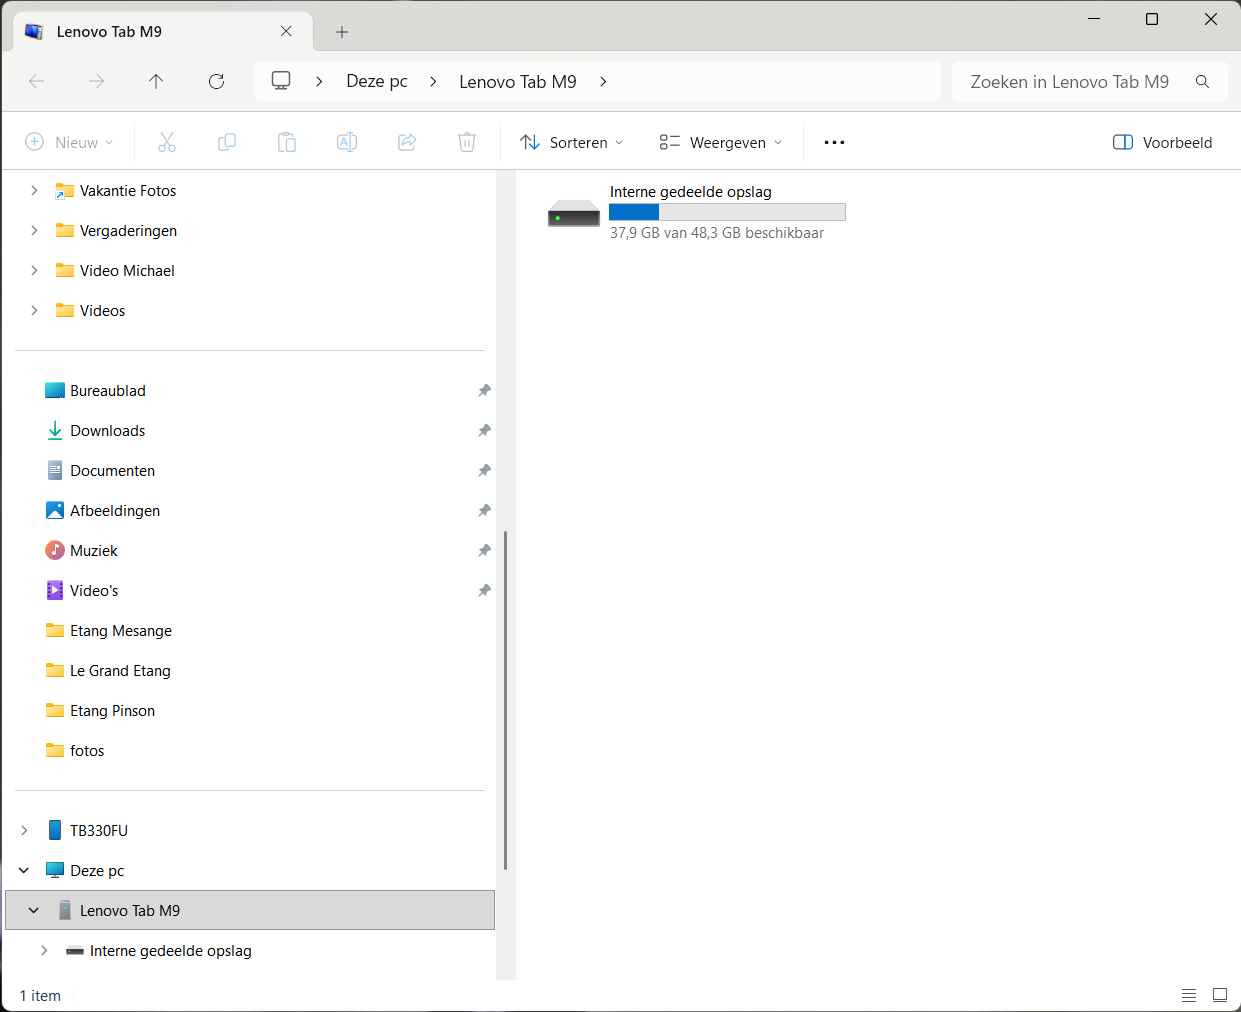Click the Share icon in toolbar
The width and height of the screenshot is (1241, 1012).
tap(407, 142)
